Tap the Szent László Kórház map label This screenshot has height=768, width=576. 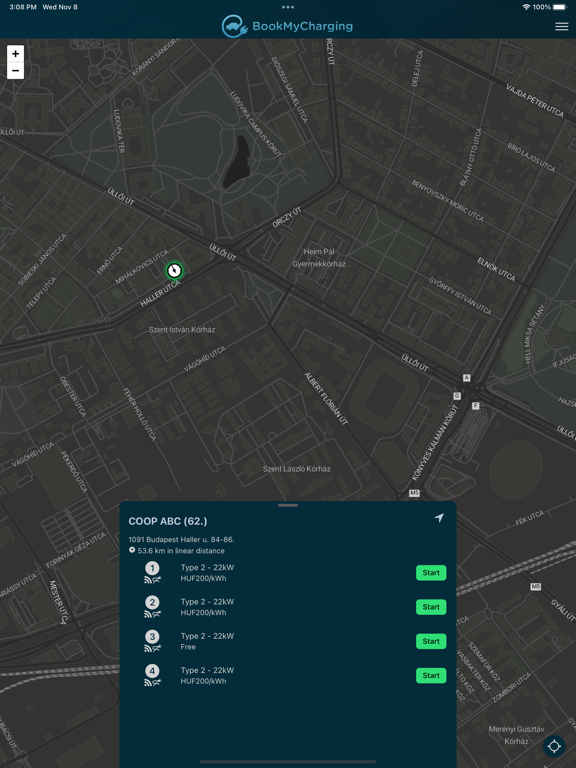[296, 469]
